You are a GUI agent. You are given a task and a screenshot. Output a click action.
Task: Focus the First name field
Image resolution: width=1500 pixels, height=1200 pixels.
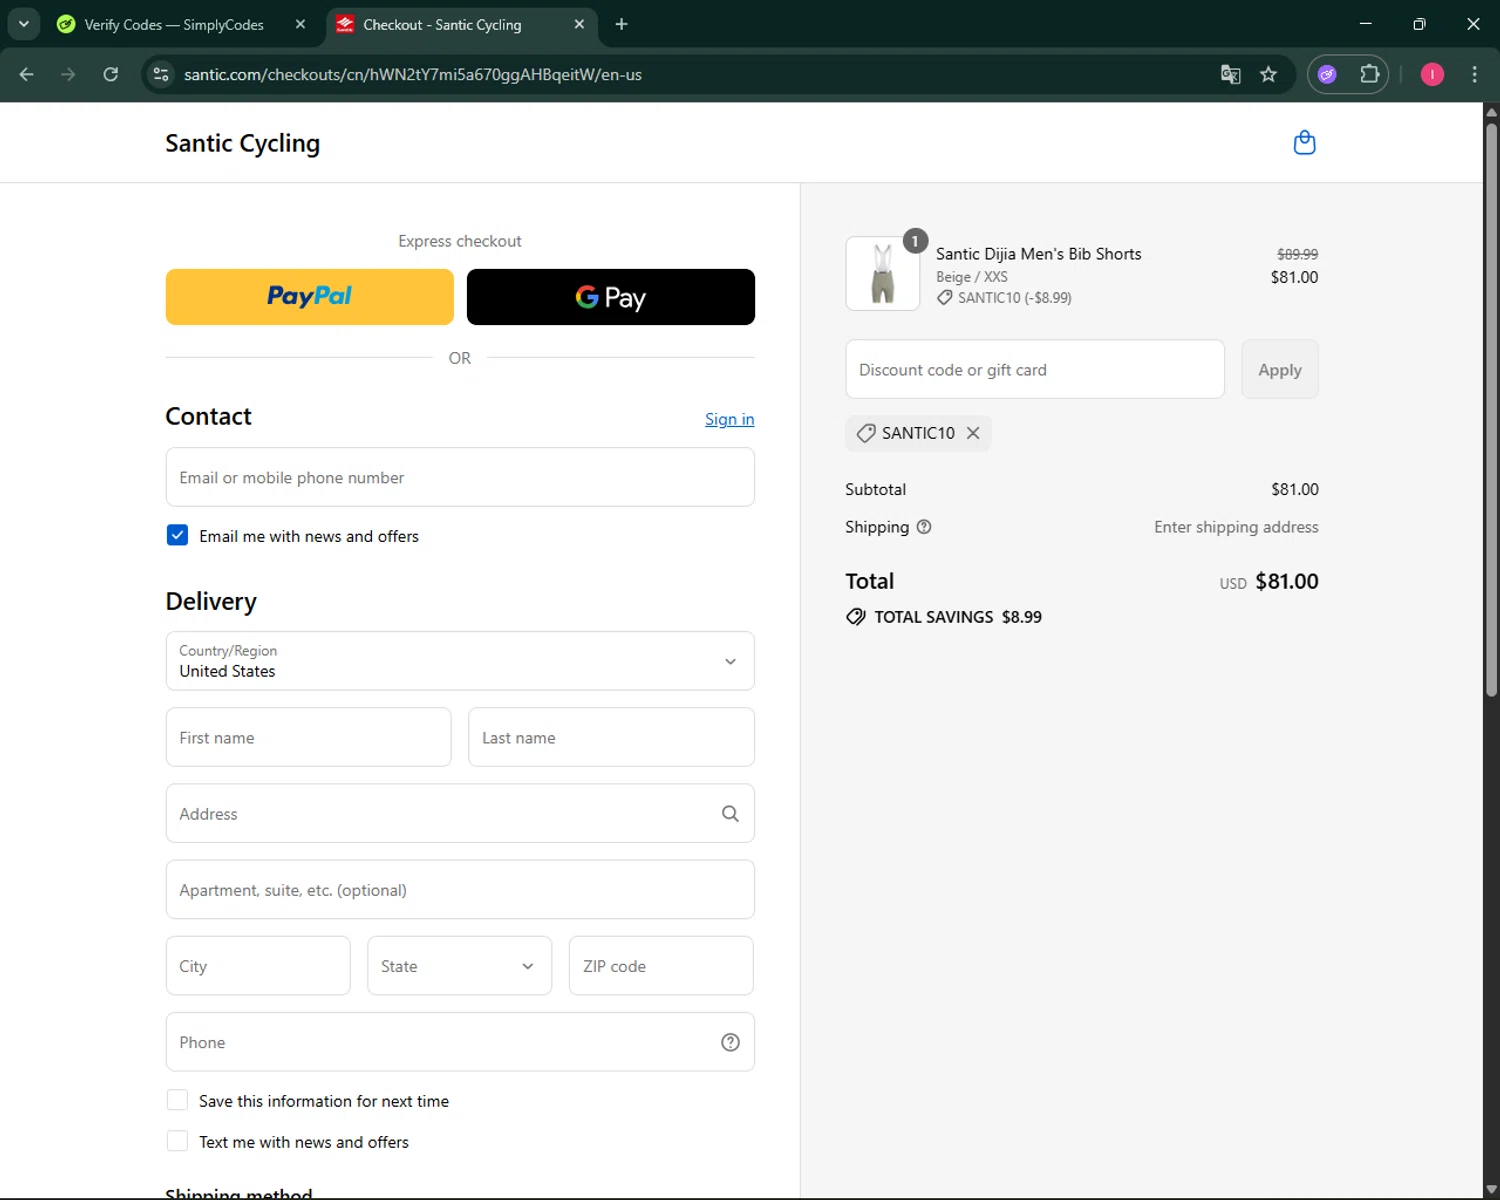[308, 737]
